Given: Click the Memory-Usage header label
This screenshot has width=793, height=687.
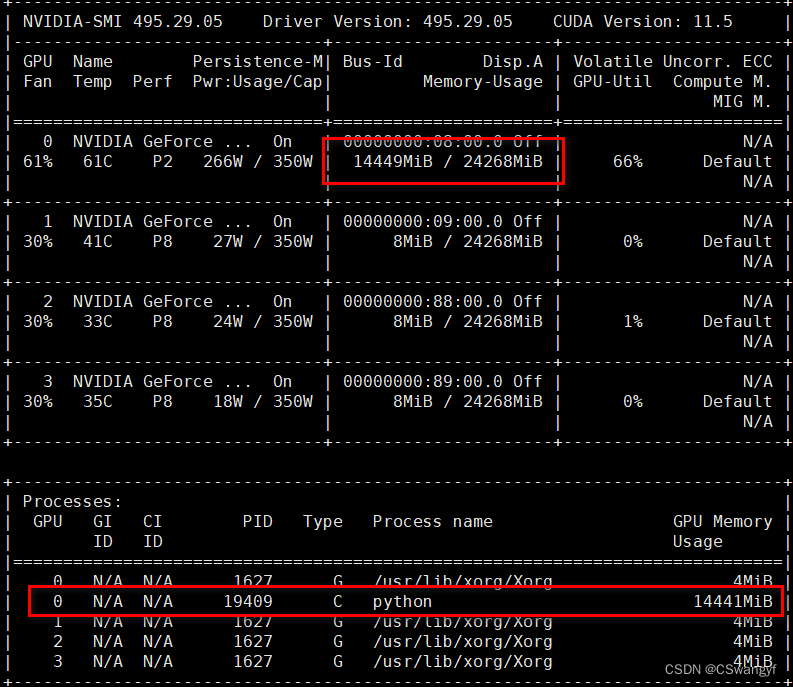Looking at the screenshot, I should [482, 81].
